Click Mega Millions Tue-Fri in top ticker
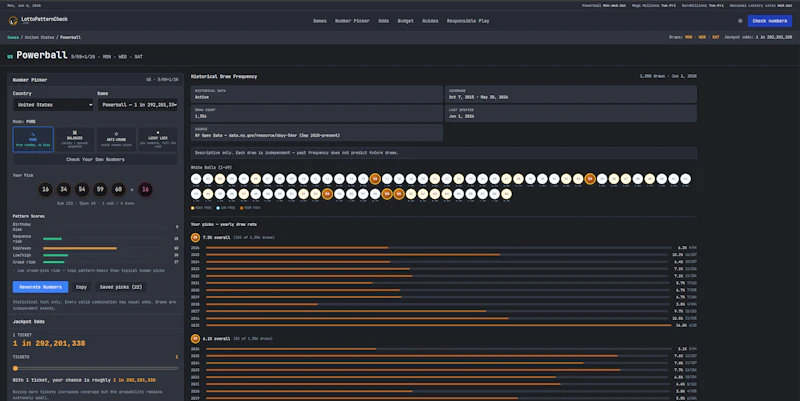Viewport: 800px width, 401px height. (x=654, y=6)
